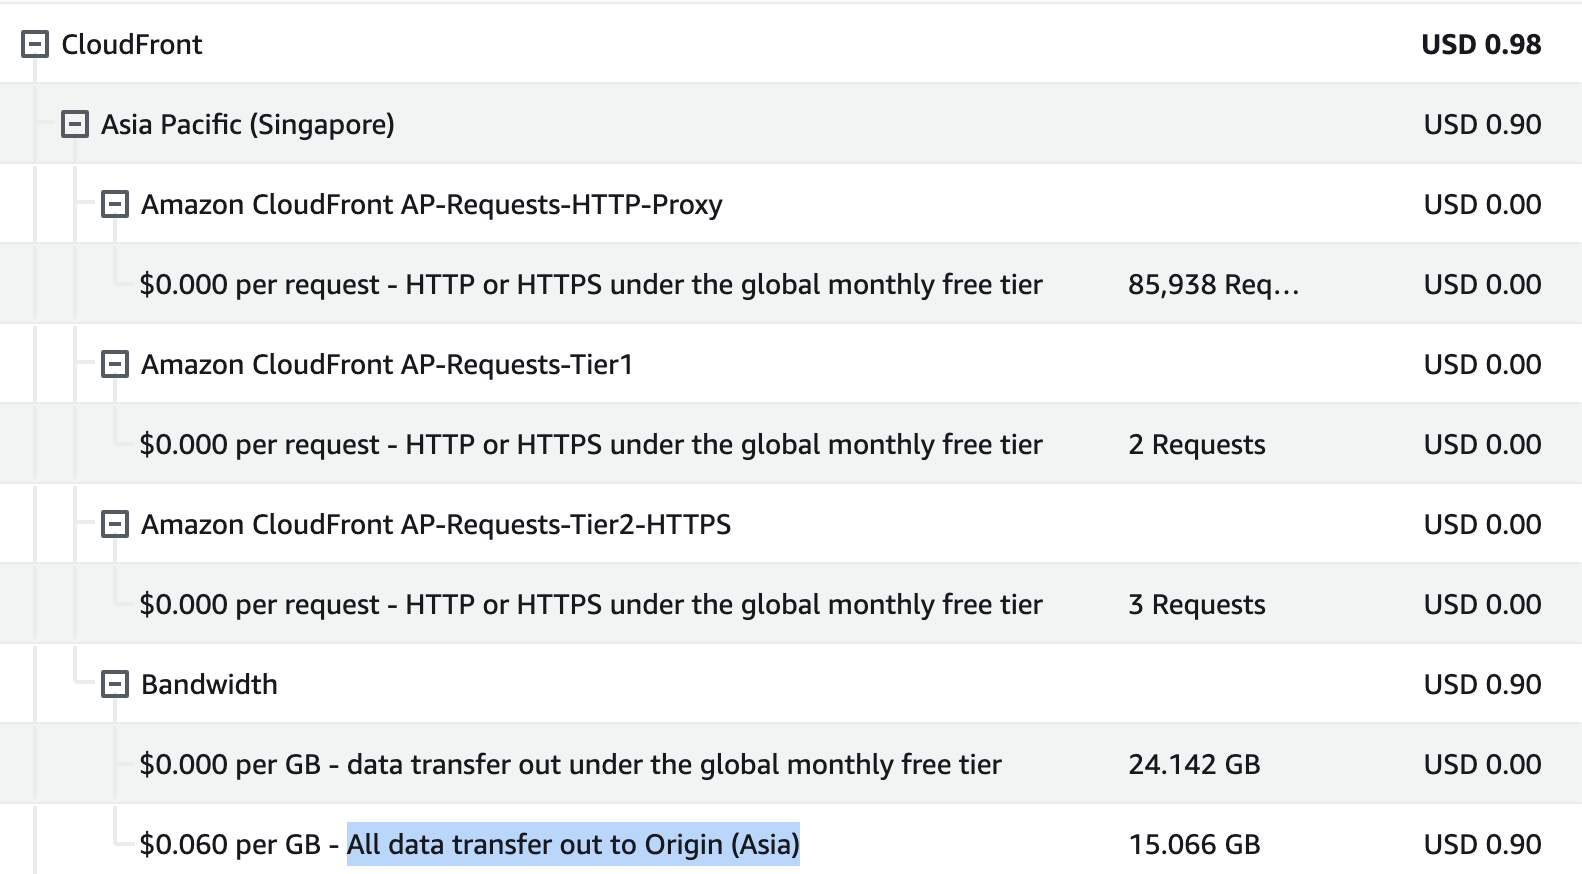The image size is (1582, 874).
Task: Click the 2 Requests usage value
Action: click(x=1197, y=444)
